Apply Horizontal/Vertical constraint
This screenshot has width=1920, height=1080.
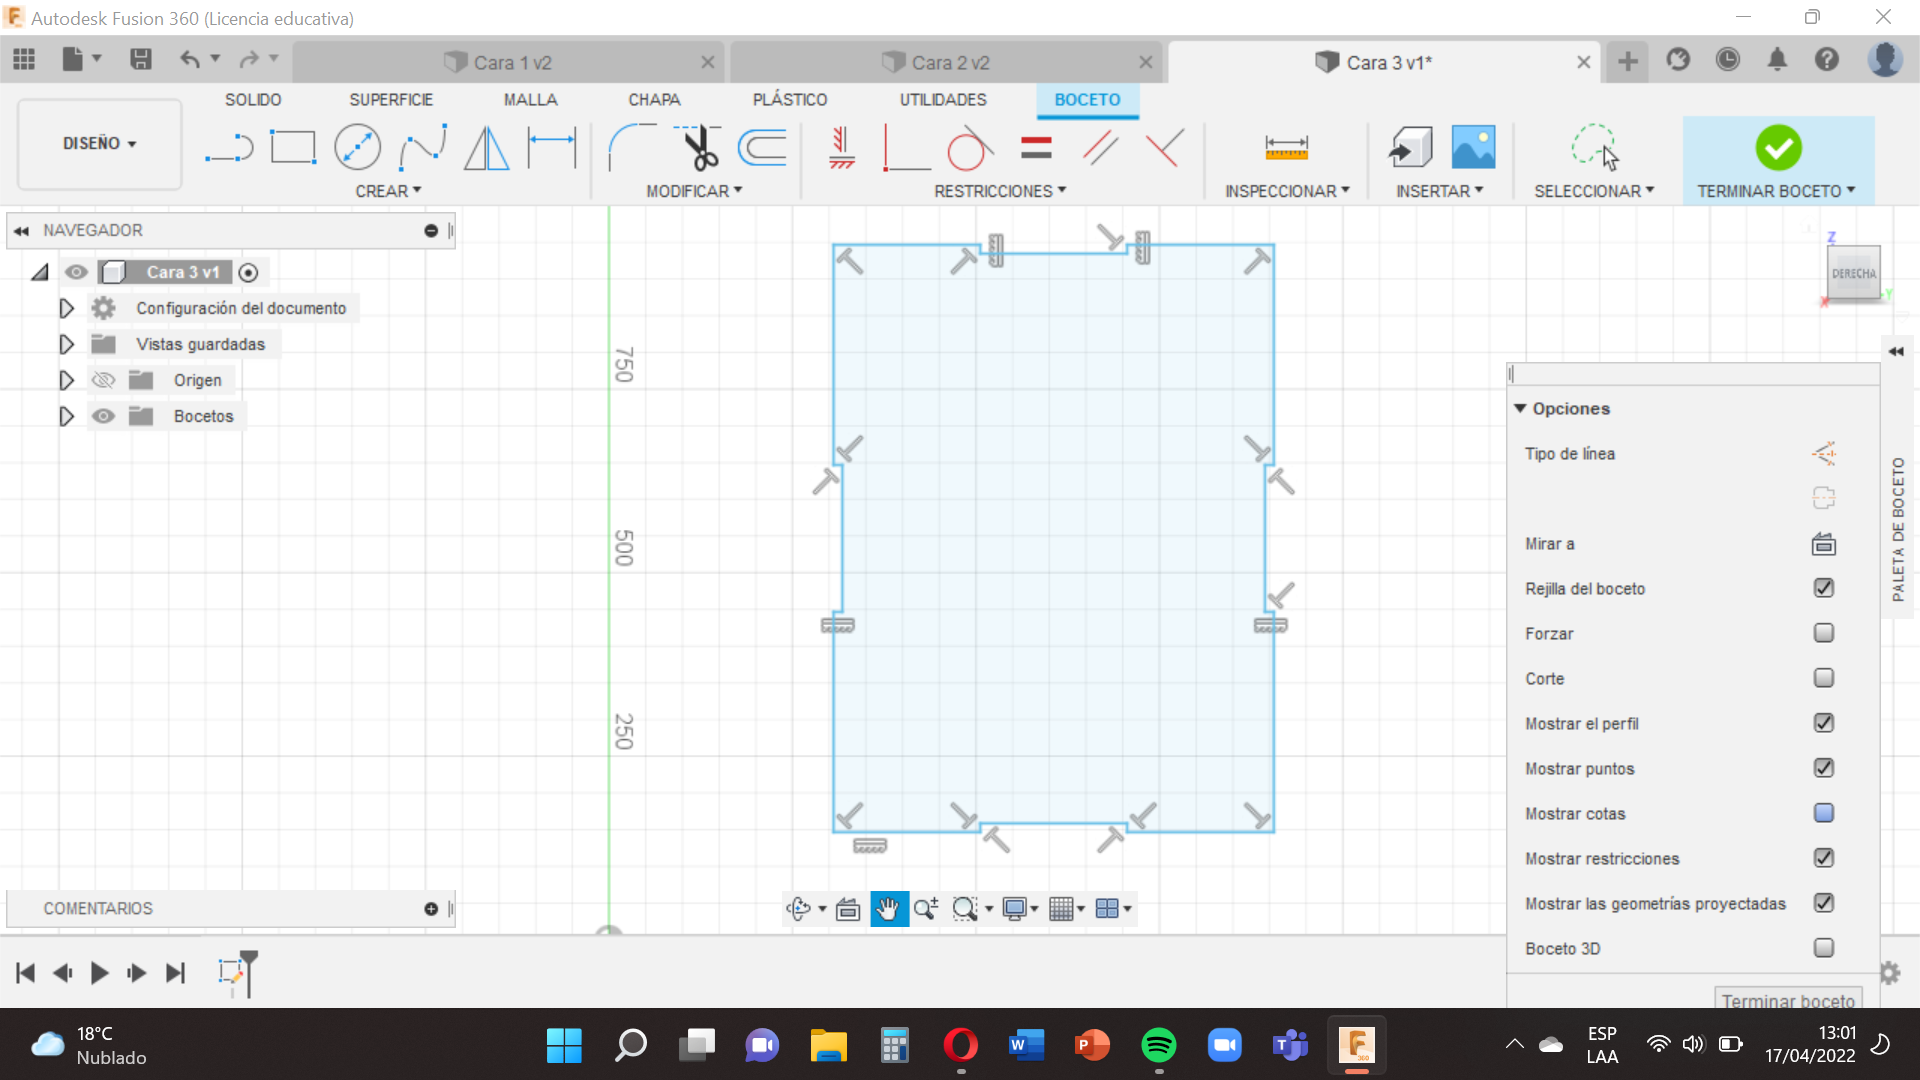(842, 148)
